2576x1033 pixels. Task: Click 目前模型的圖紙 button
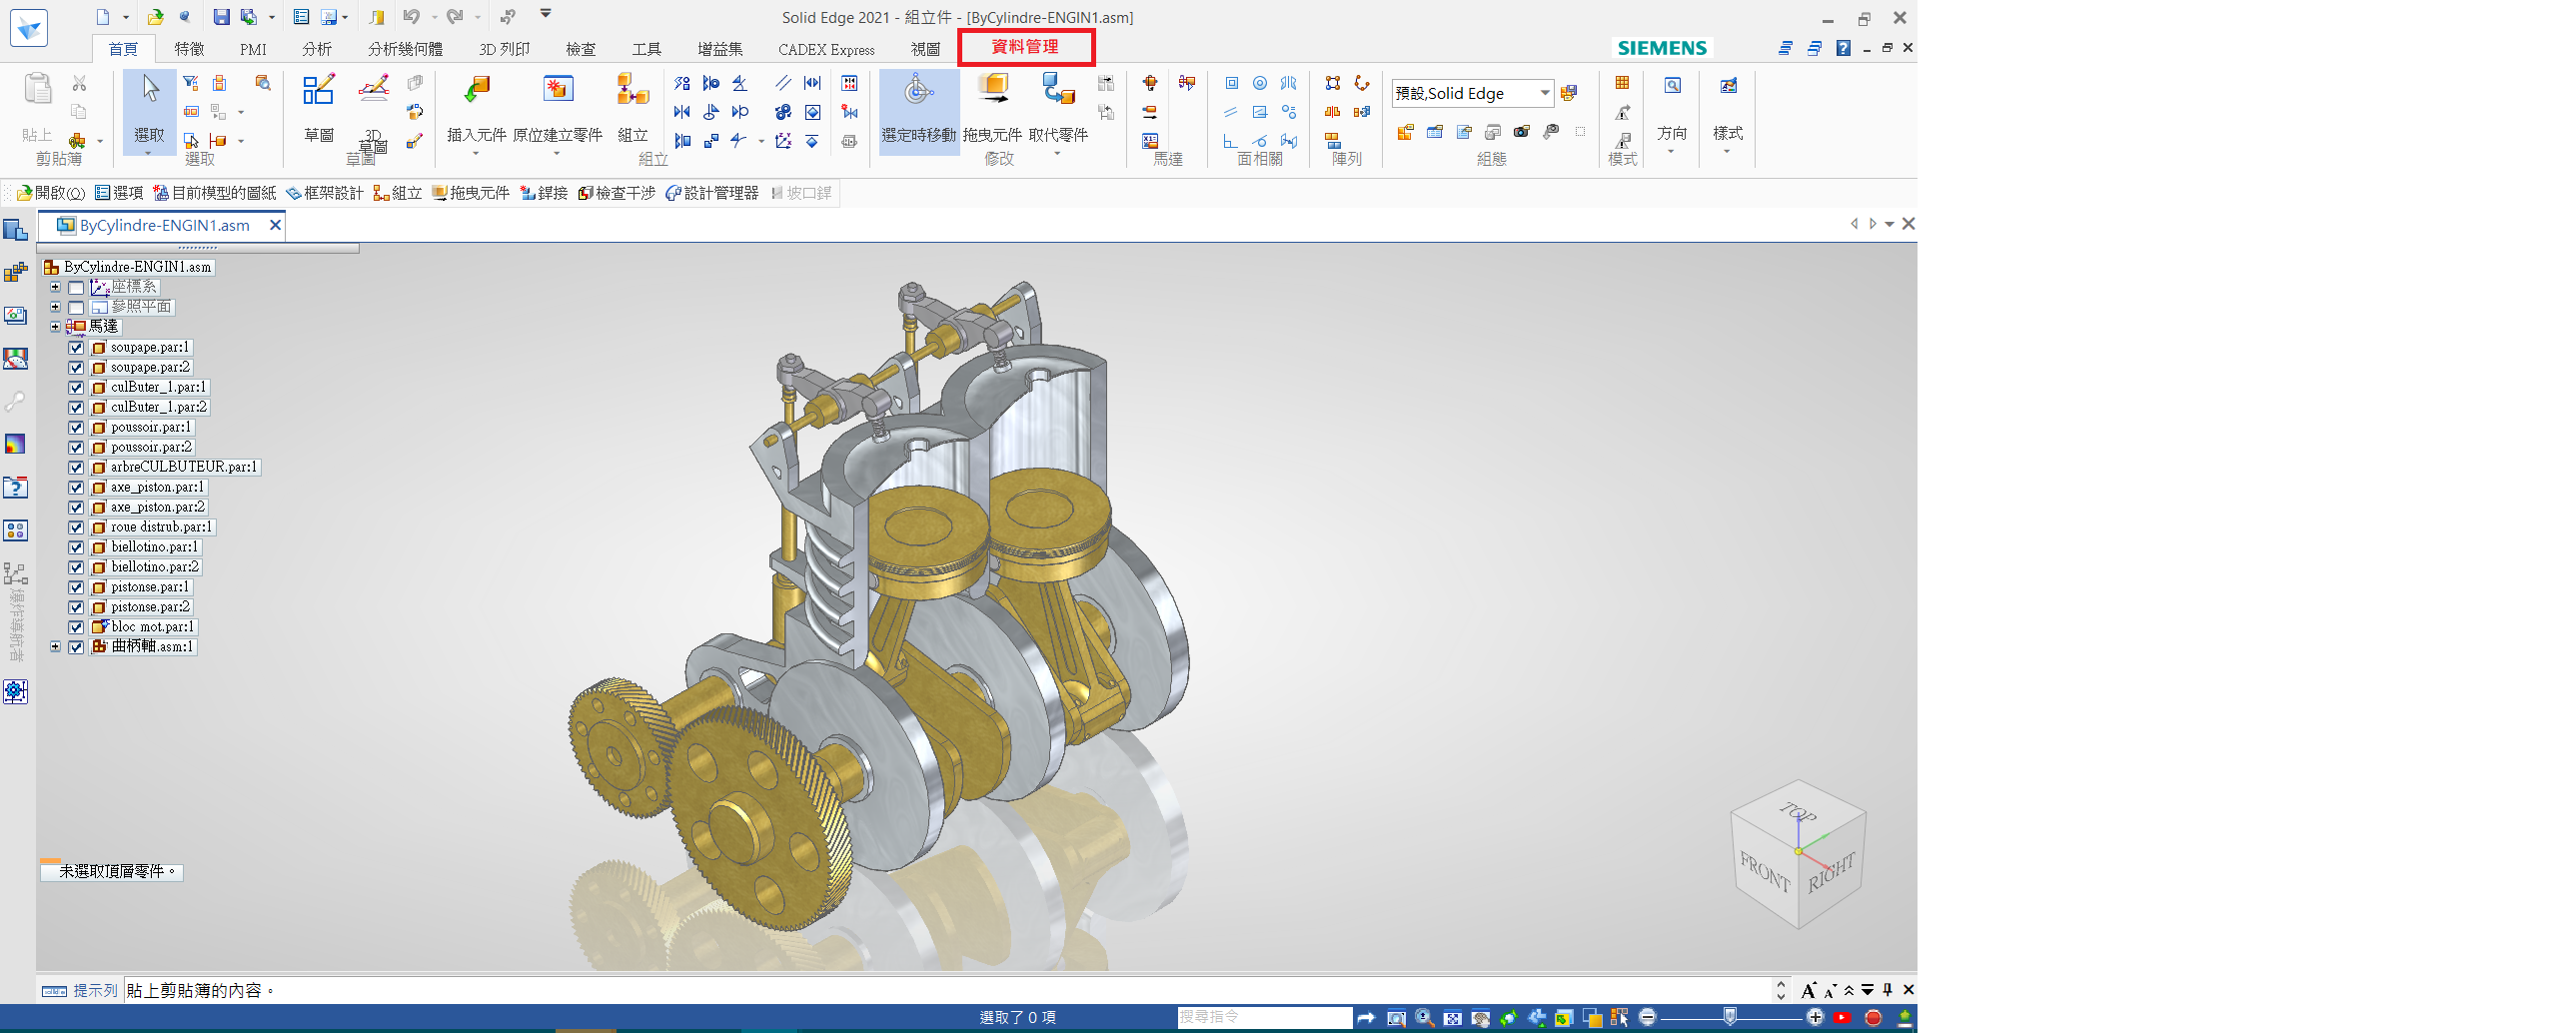pyautogui.click(x=214, y=193)
